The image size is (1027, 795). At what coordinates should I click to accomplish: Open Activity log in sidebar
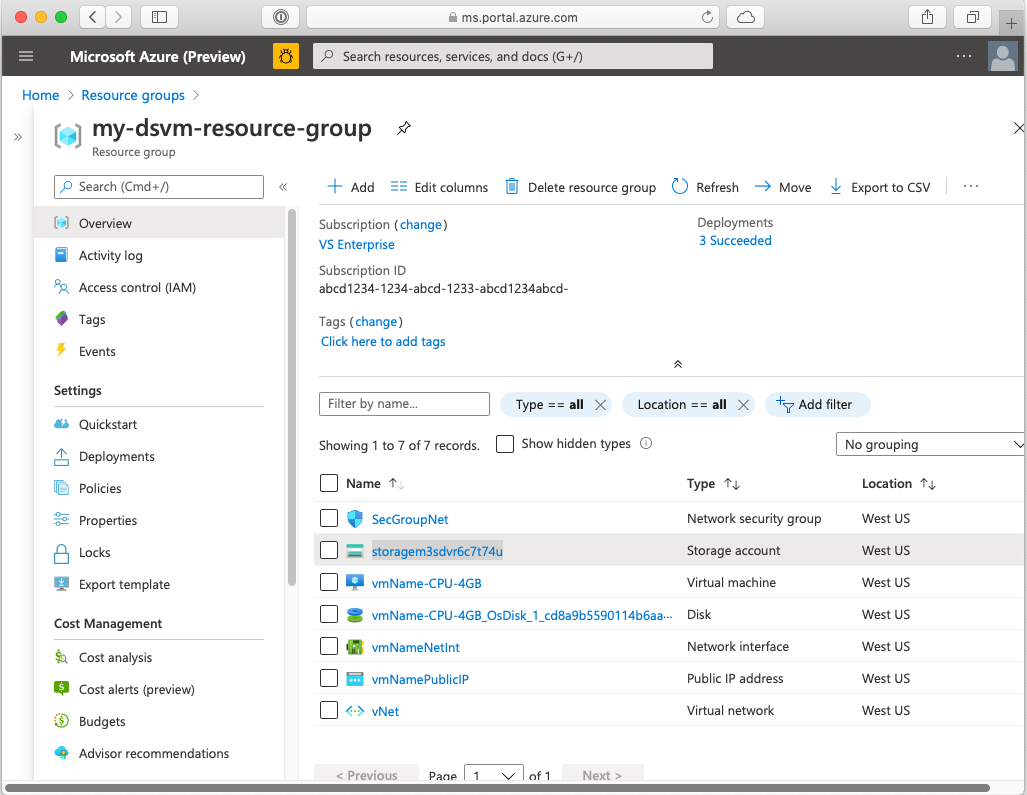110,256
